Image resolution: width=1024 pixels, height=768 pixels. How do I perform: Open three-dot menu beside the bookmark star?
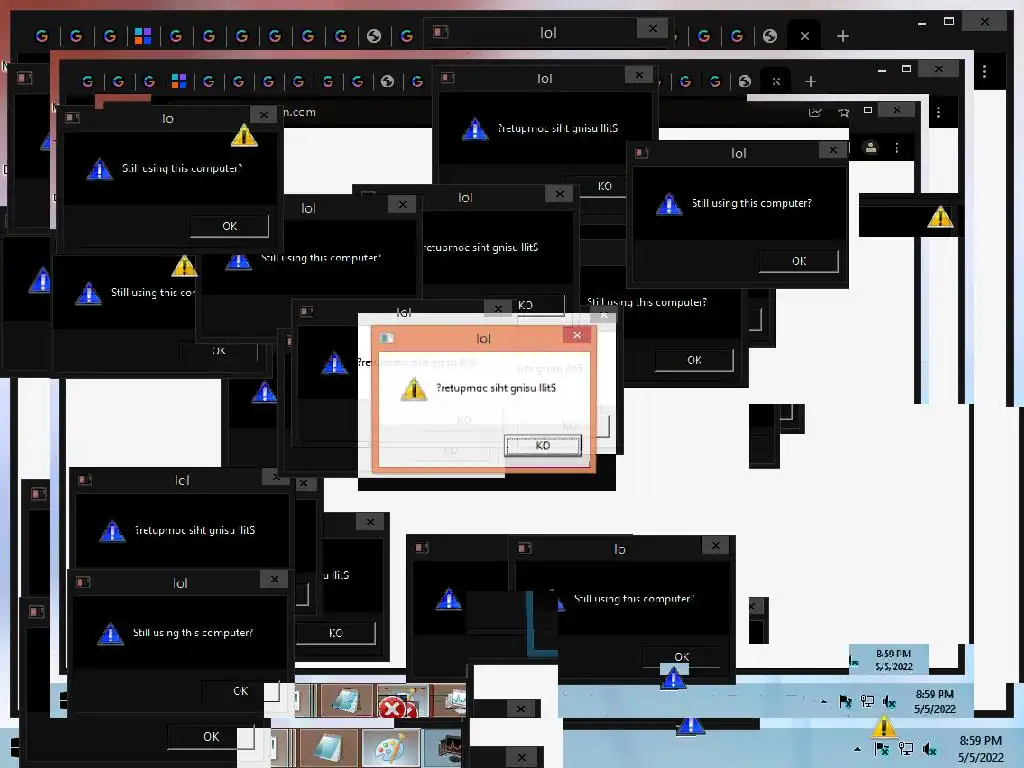coord(938,112)
